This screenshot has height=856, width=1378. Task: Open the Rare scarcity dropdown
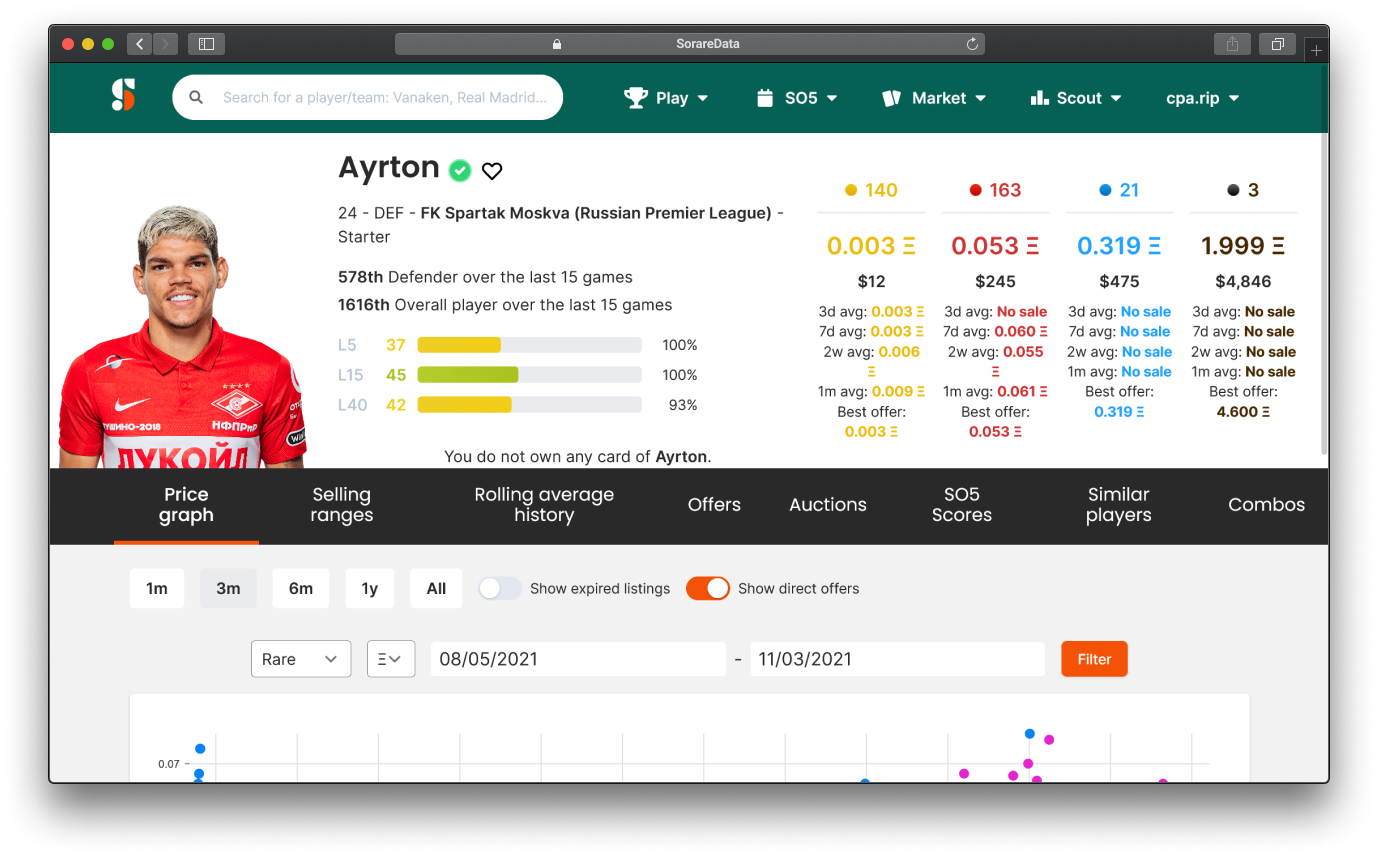[301, 659]
